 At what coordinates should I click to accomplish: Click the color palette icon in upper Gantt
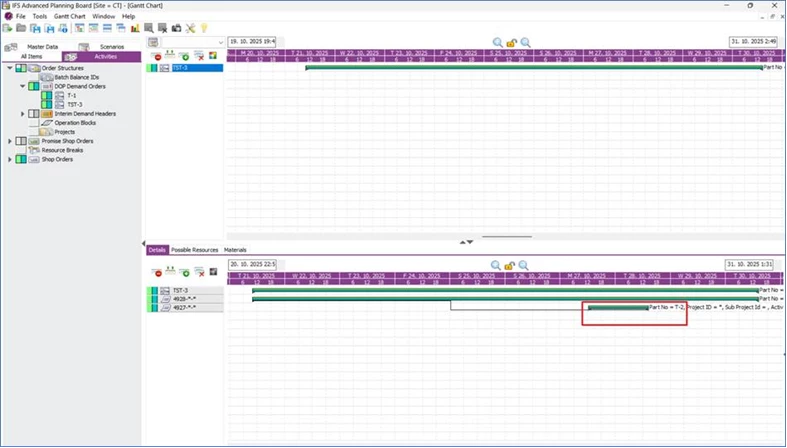pos(213,55)
